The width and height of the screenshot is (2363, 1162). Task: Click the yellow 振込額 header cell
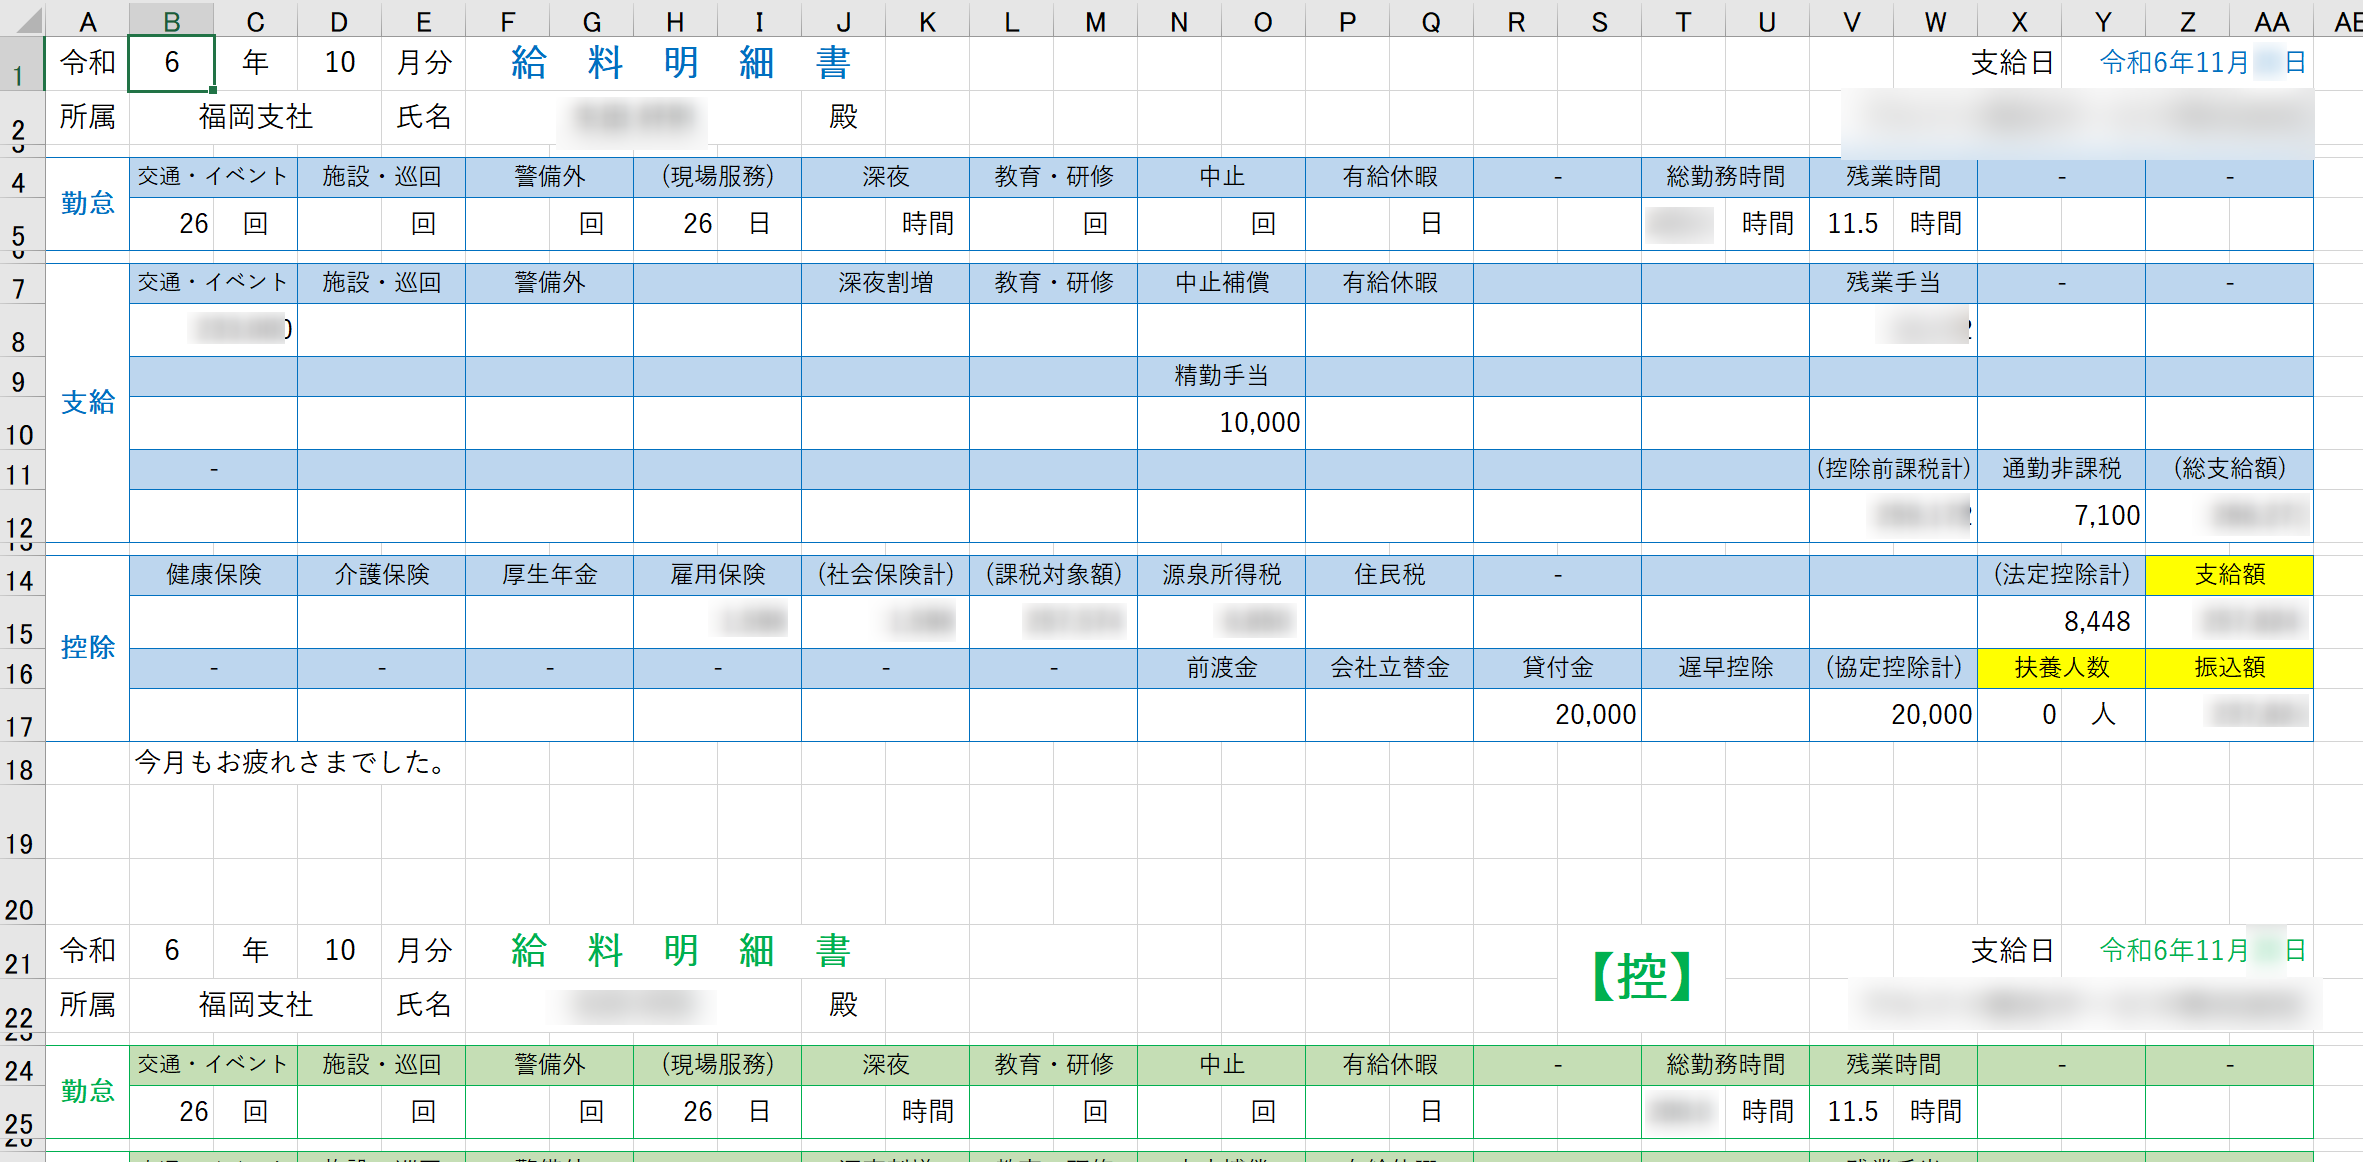[2229, 668]
